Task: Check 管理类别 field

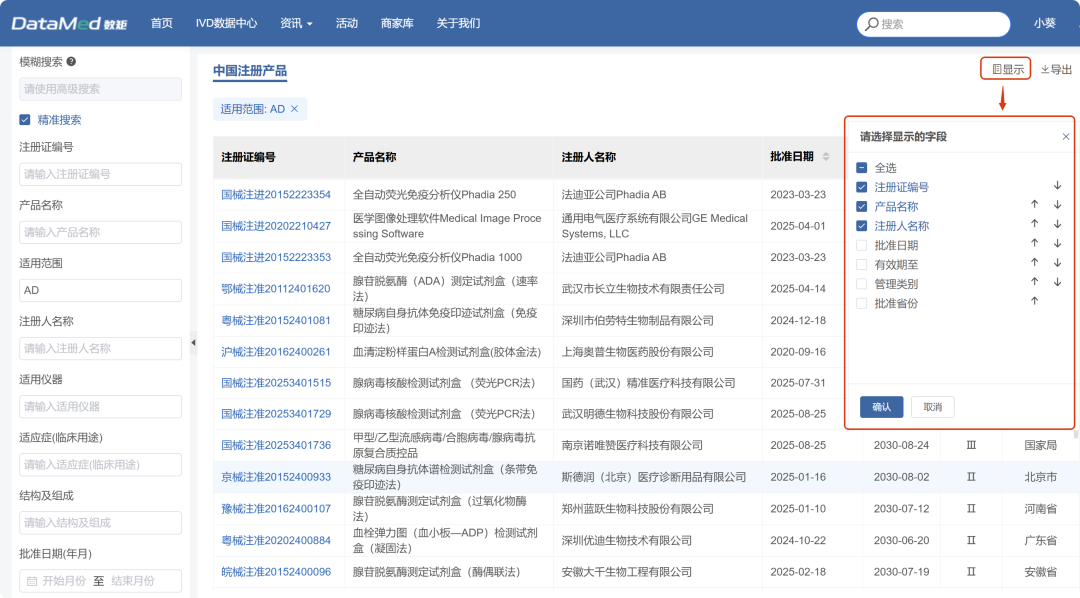Action: coord(862,283)
